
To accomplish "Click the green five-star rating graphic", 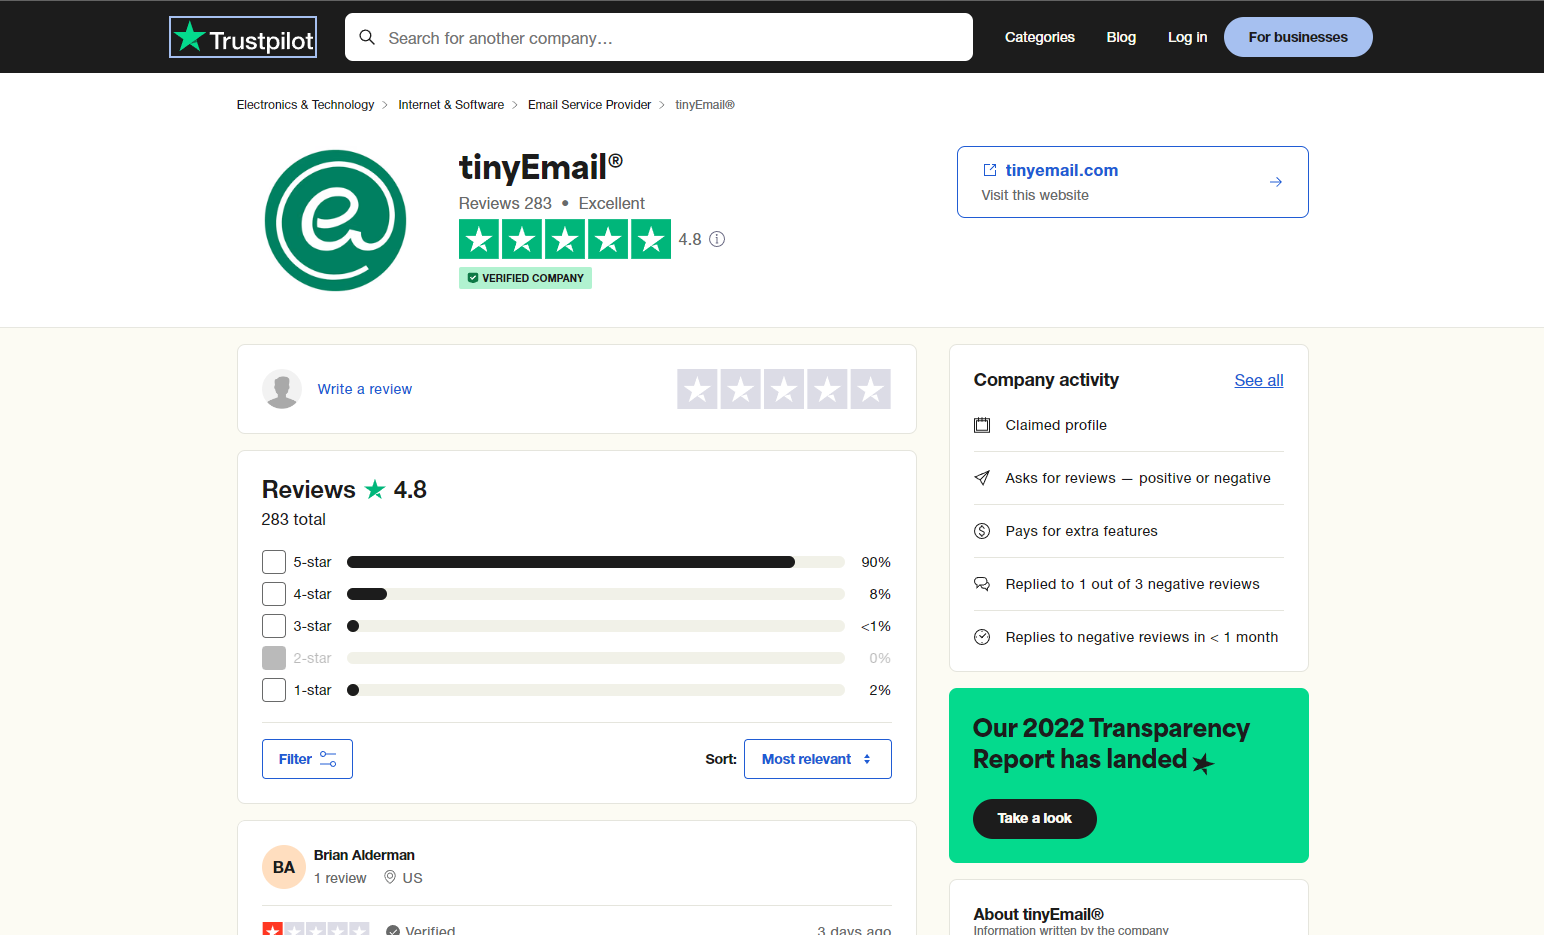I will (565, 239).
